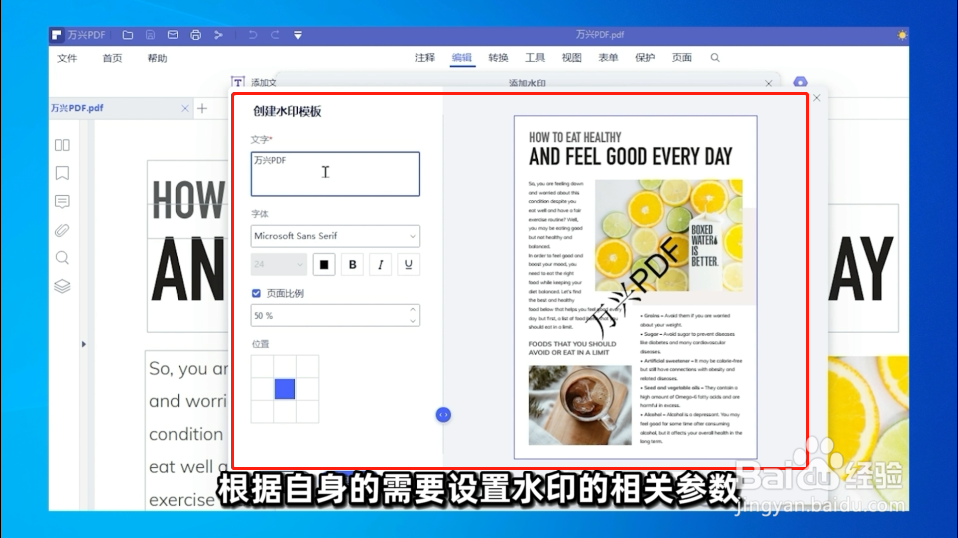Click the share icon in title bar
958x538 pixels.
218,35
